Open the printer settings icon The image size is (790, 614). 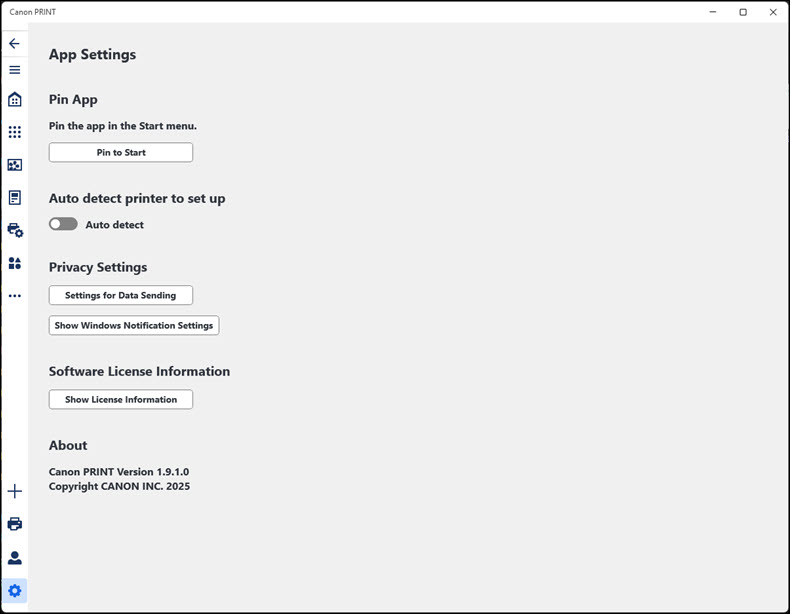click(14, 230)
